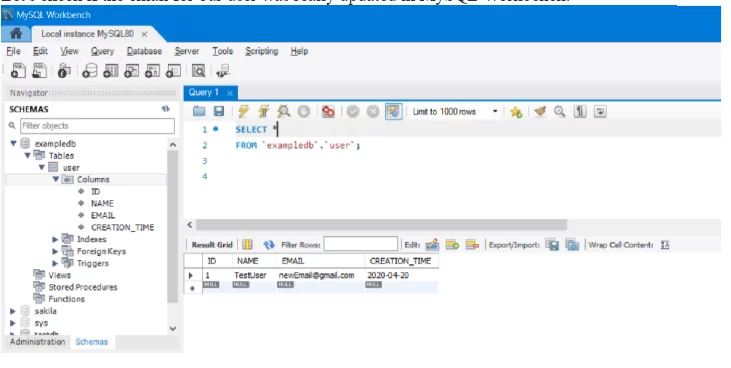Toggle Wrap Cell Content icon
This screenshot has height=368, width=731.
tap(665, 245)
